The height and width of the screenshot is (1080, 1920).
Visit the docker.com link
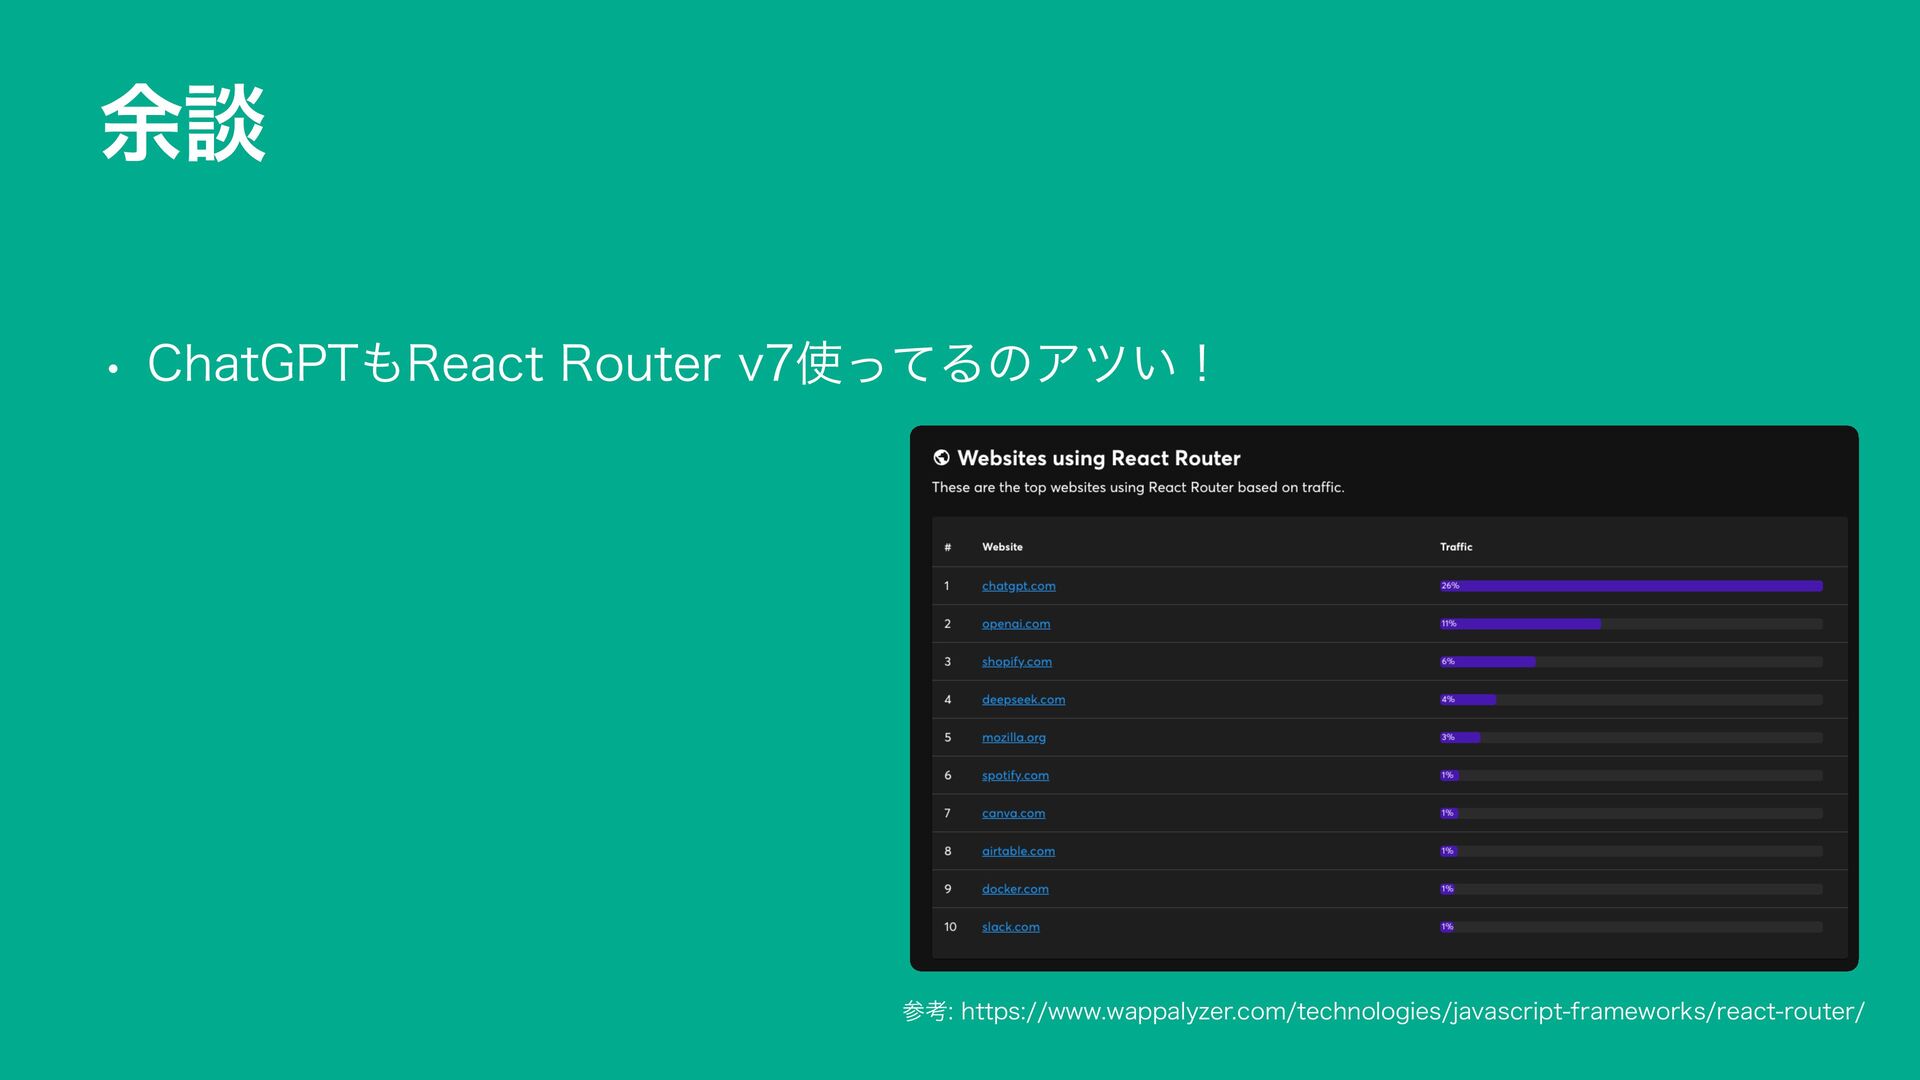coord(1015,889)
